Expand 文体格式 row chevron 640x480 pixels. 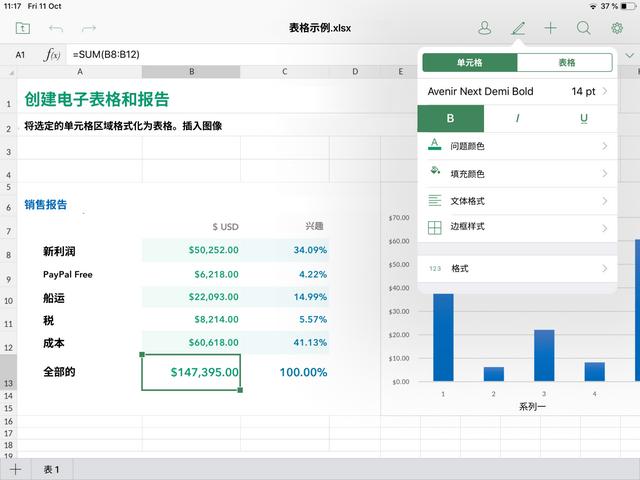pos(604,201)
